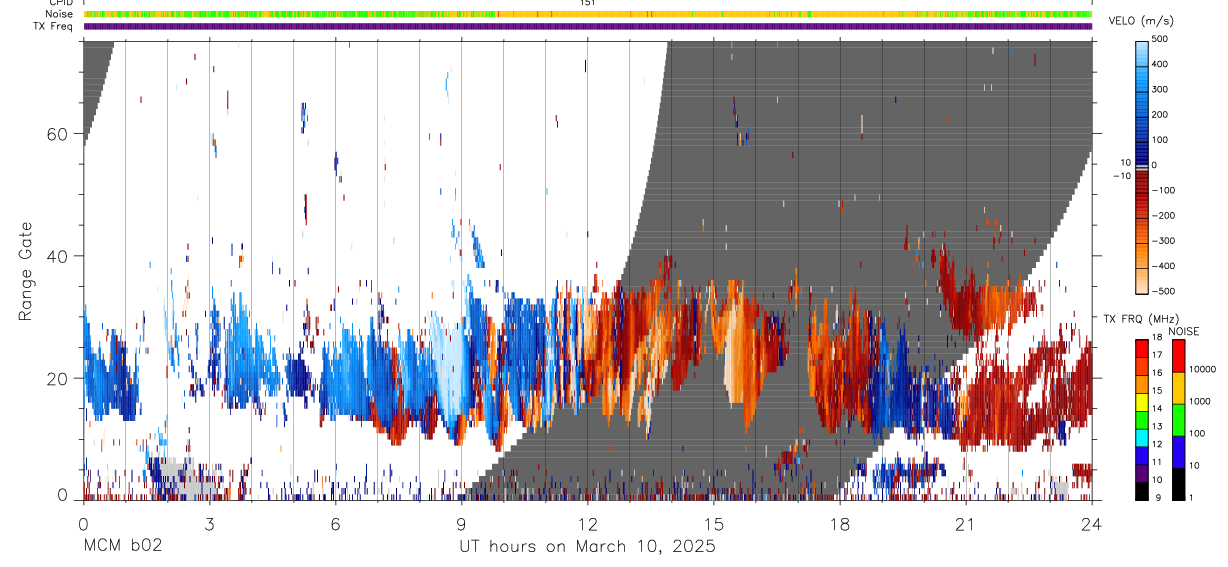The image size is (1228, 567).
Task: Click the green-orange Noise strip at top
Action: pos(587,14)
